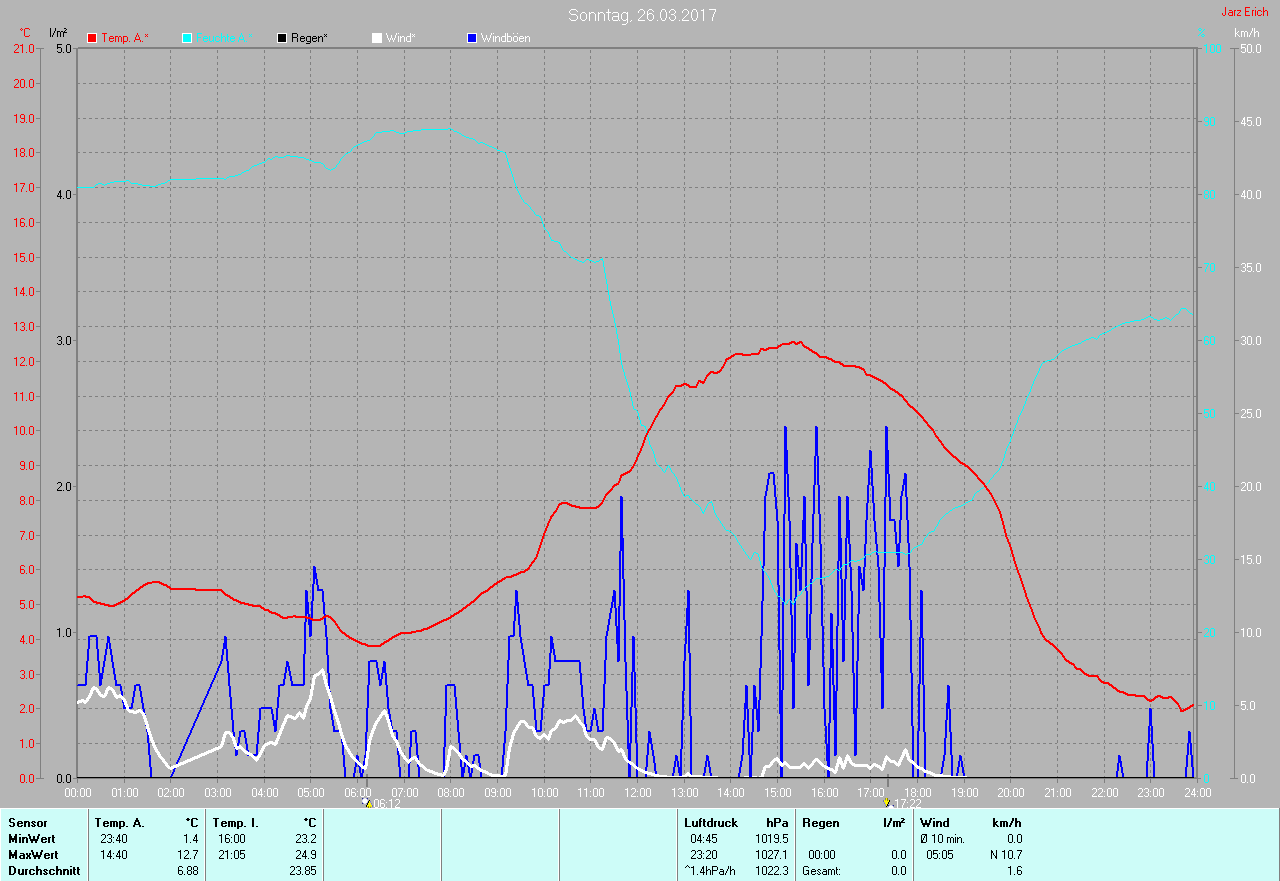1280x881 pixels.
Task: Click the 50.0 label on the km/h axis
Action: coord(1250,48)
